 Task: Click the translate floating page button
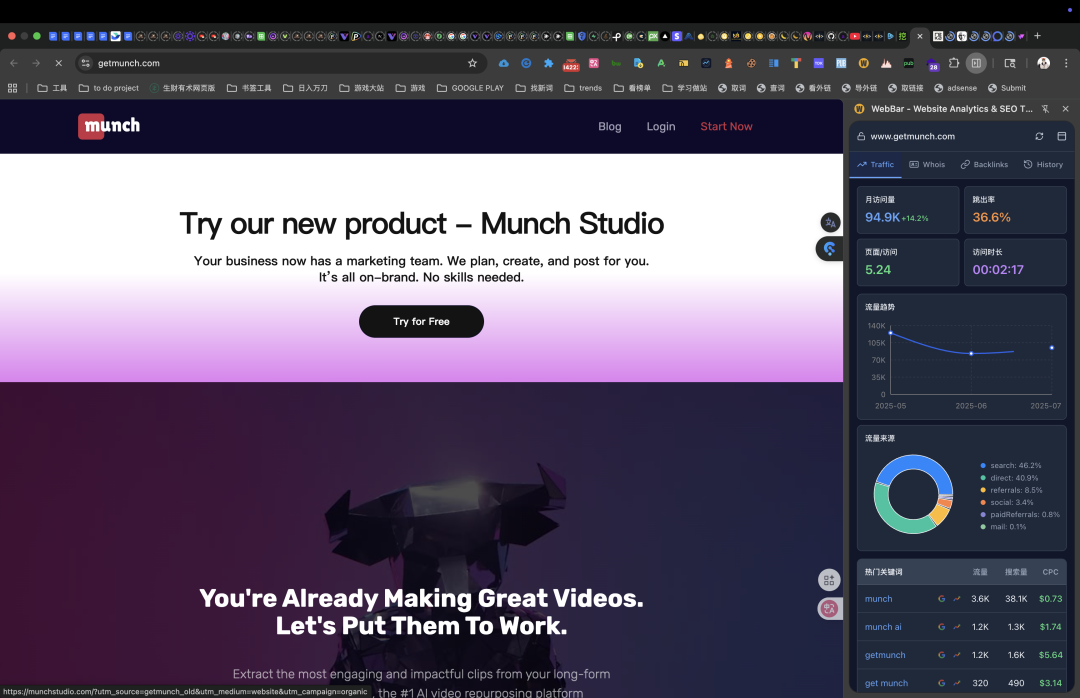pyautogui.click(x=830, y=223)
